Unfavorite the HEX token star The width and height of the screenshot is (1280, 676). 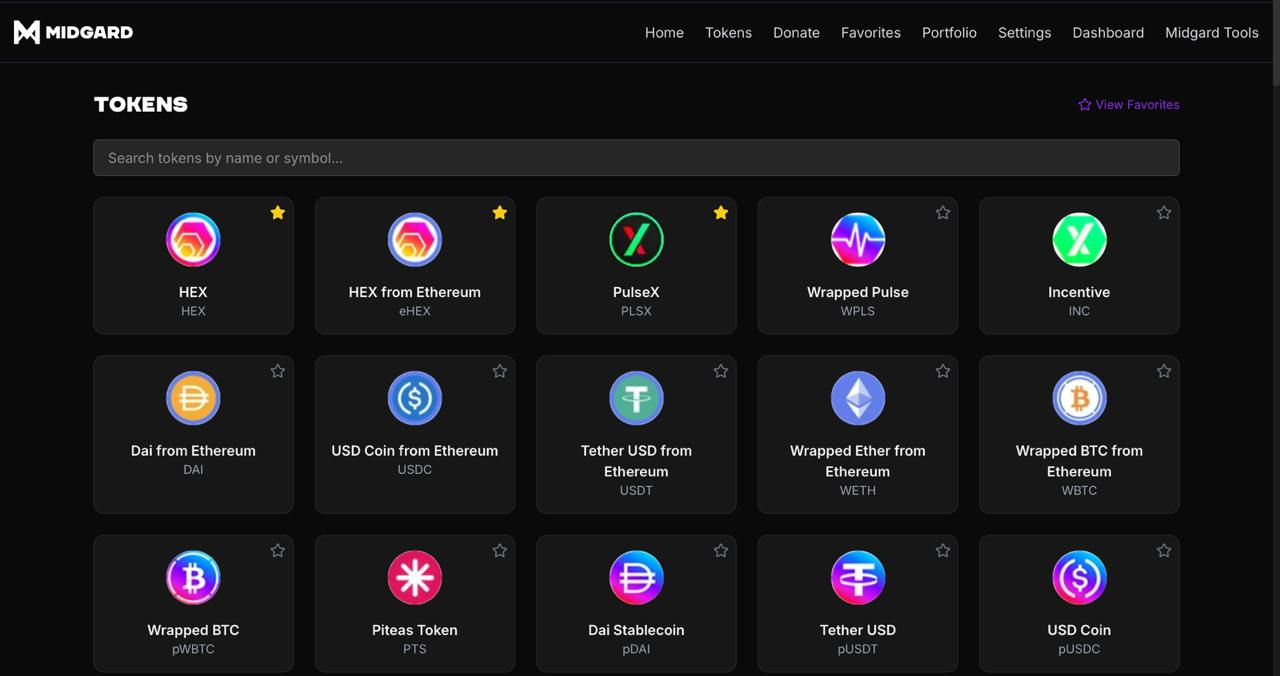278,213
